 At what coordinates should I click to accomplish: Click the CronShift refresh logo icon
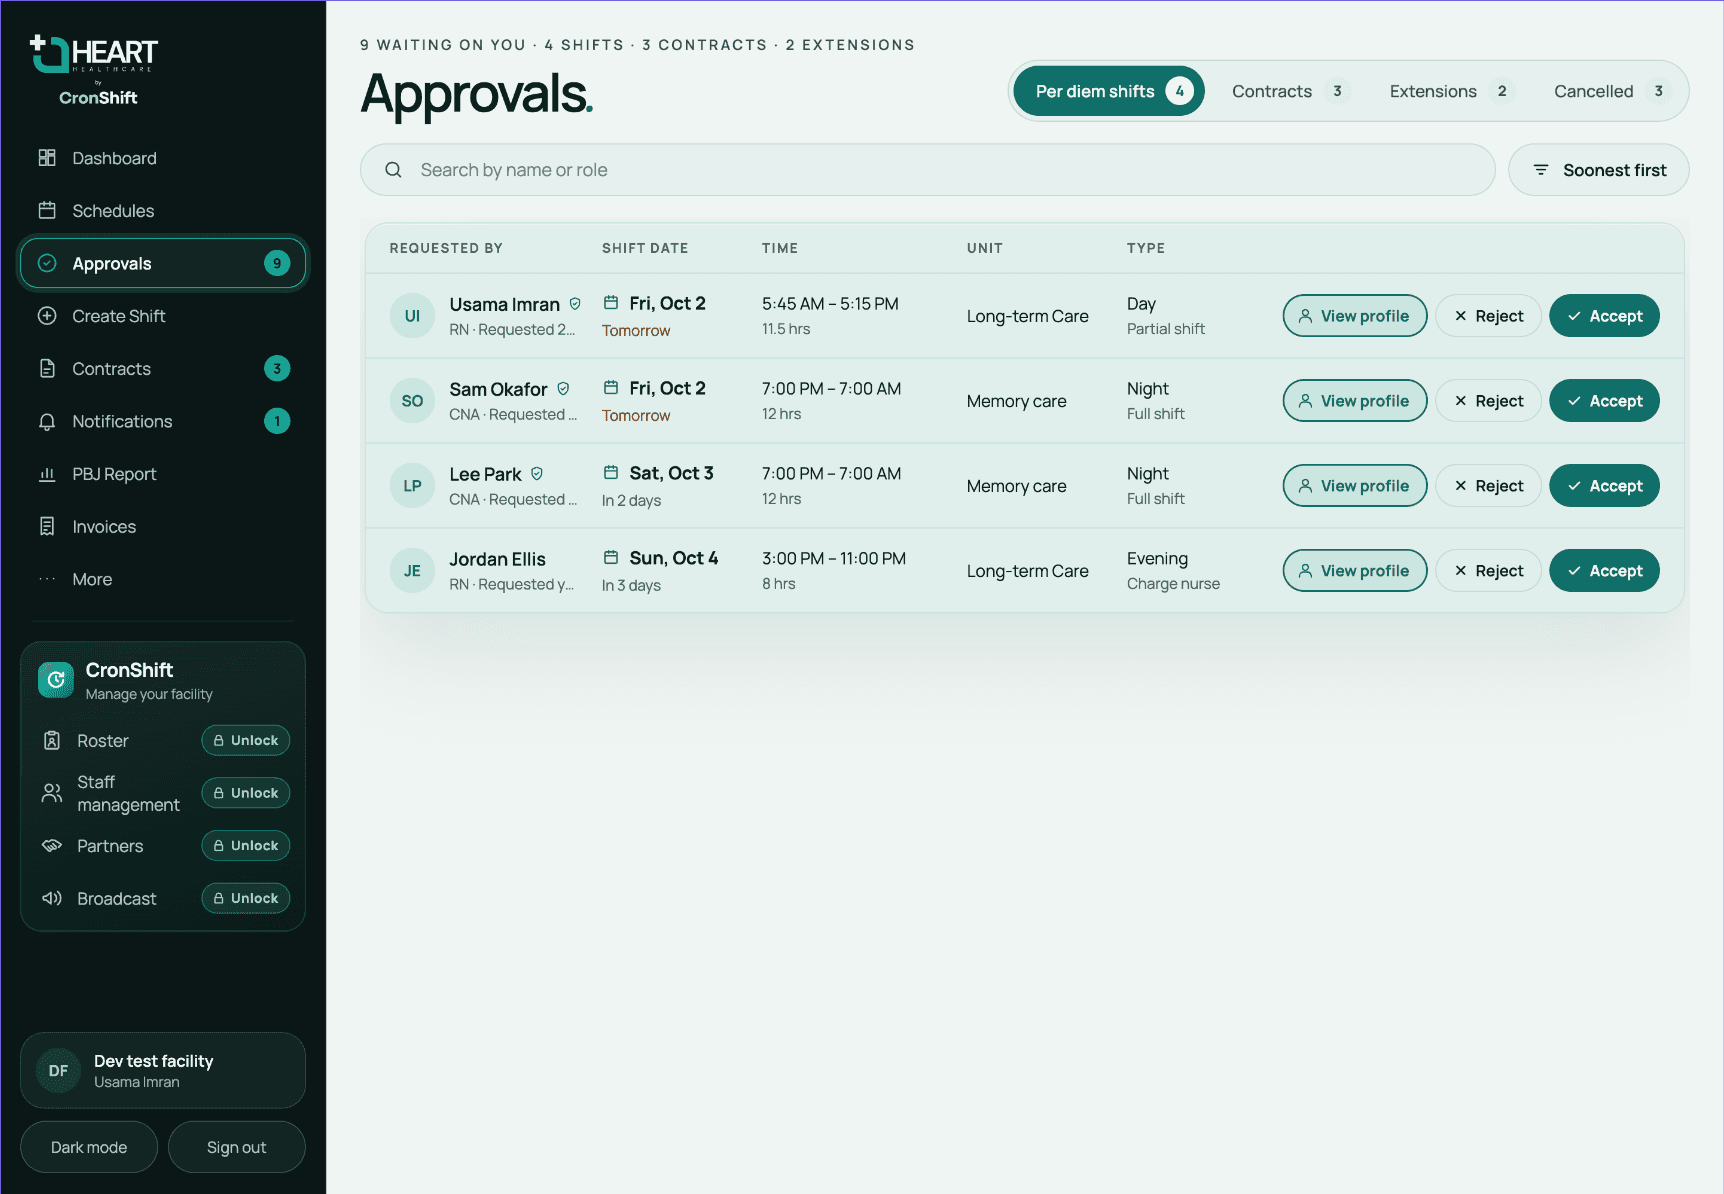click(x=56, y=680)
